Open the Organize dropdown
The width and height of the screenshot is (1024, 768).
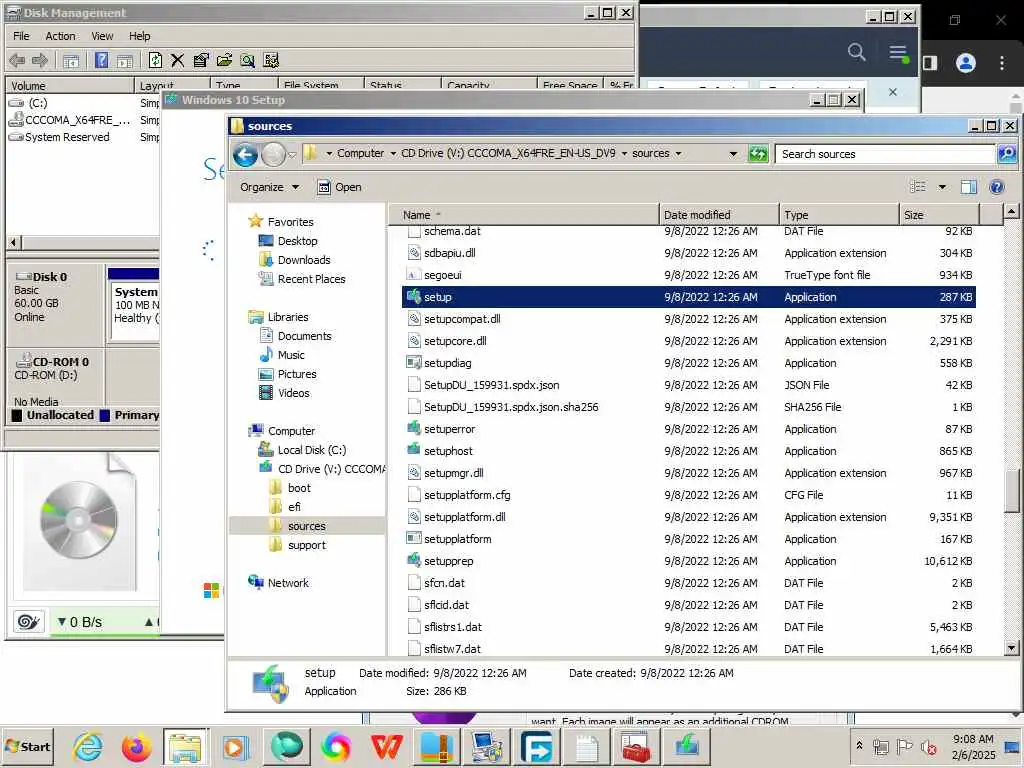click(269, 187)
